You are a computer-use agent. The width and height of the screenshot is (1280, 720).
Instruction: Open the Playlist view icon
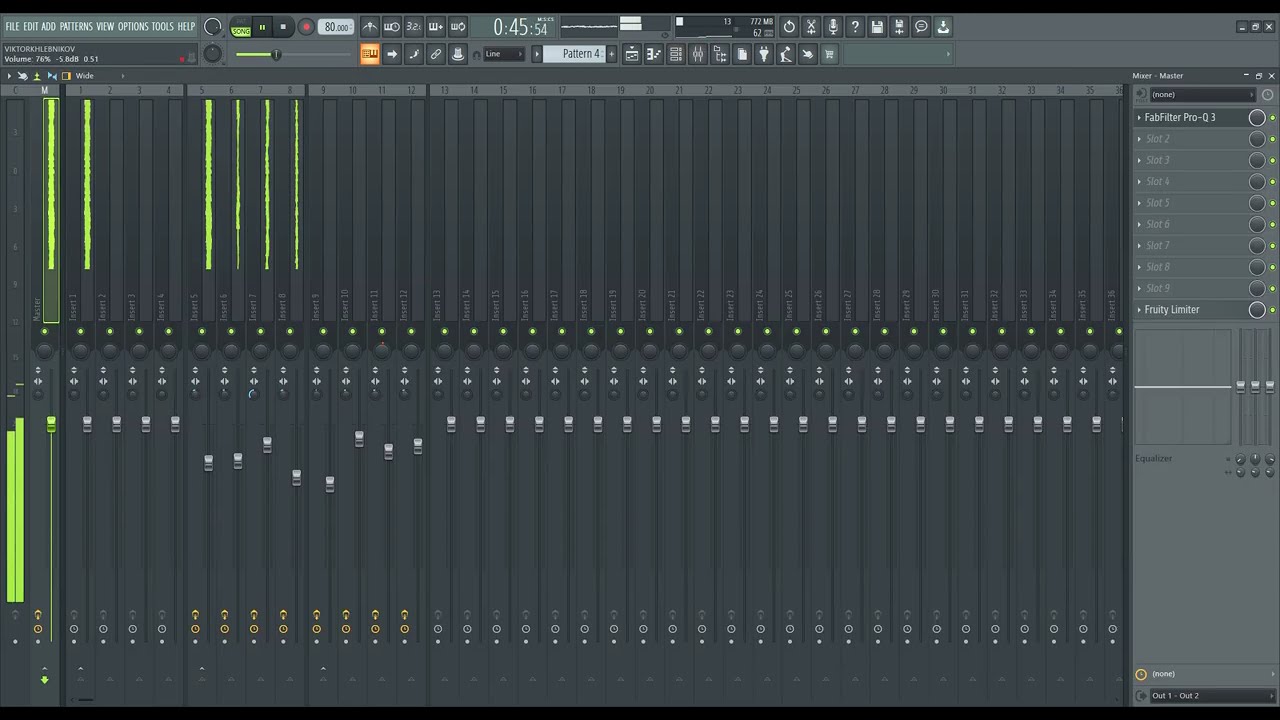632,54
